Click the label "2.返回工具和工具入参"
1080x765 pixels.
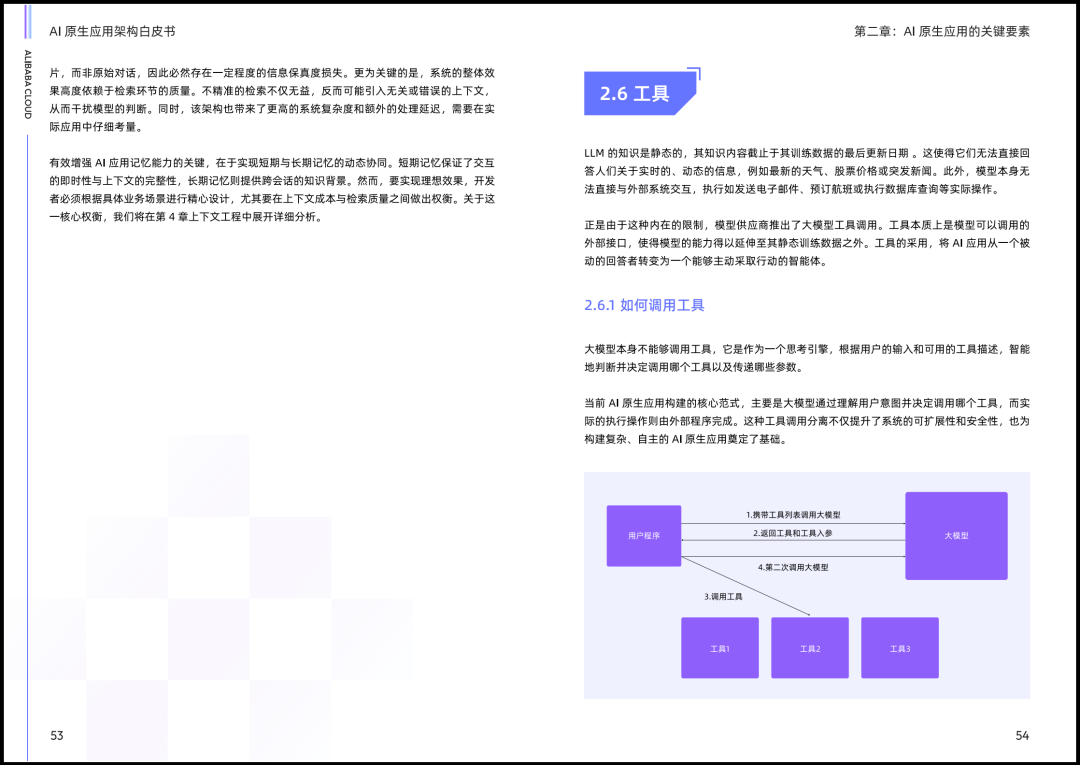(793, 533)
